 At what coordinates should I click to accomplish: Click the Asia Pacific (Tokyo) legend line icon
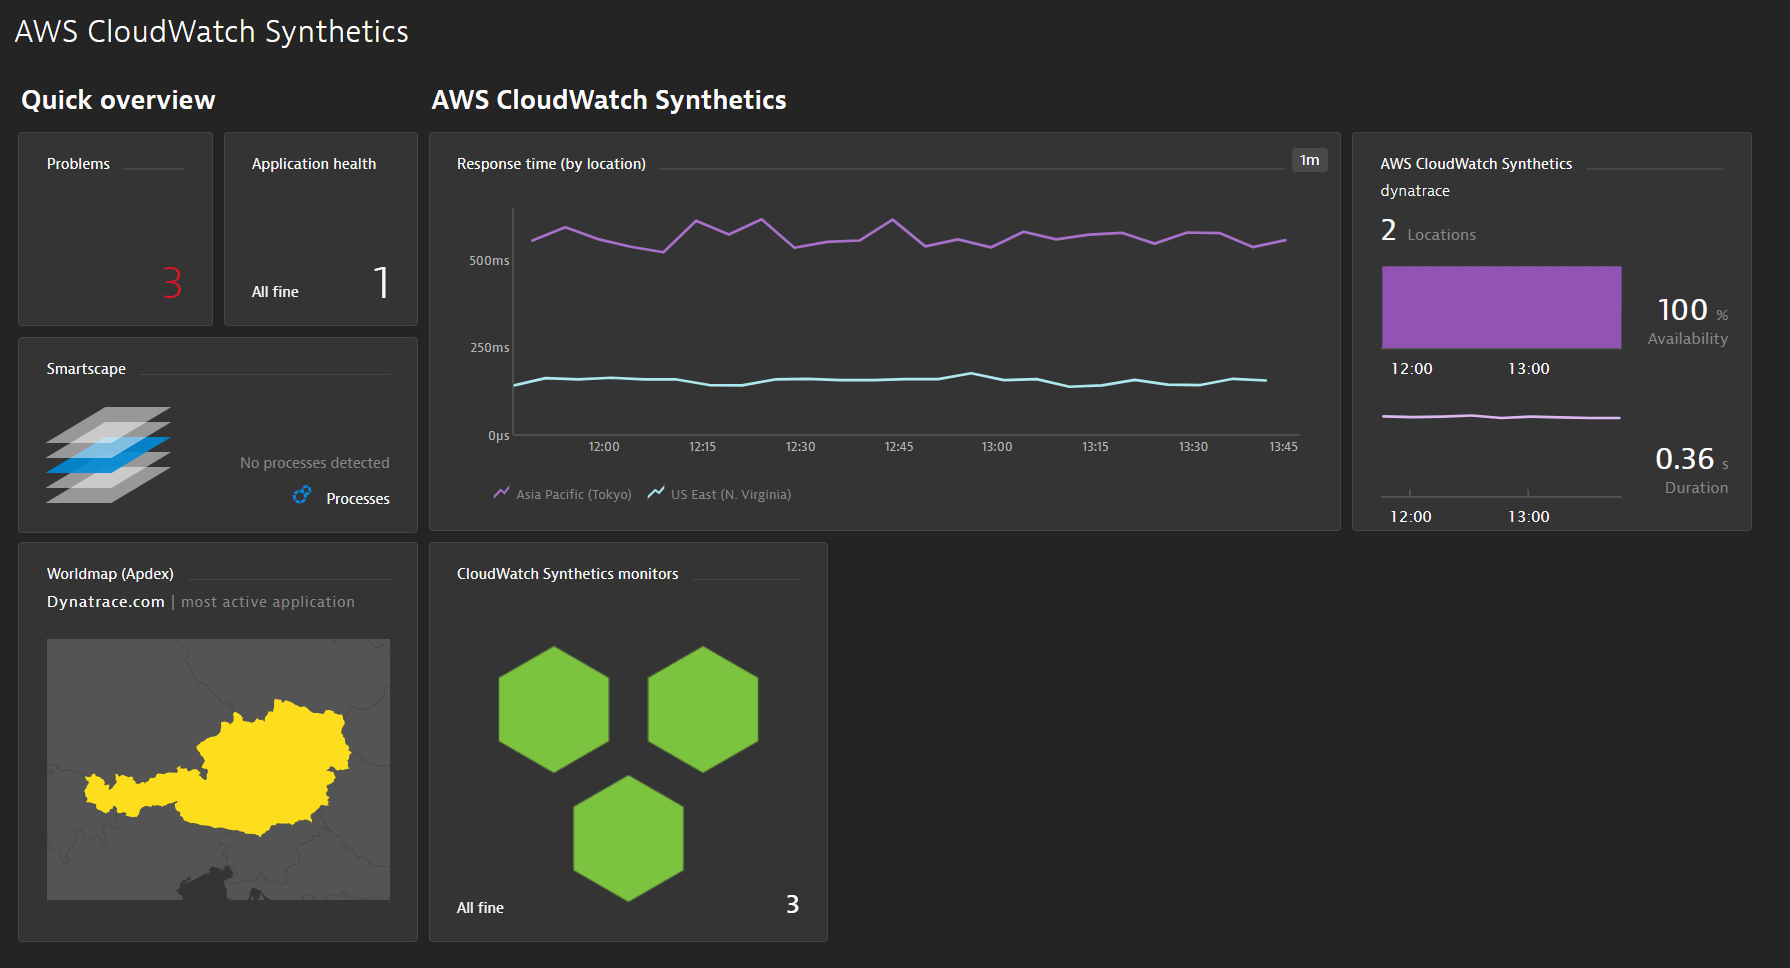(502, 493)
